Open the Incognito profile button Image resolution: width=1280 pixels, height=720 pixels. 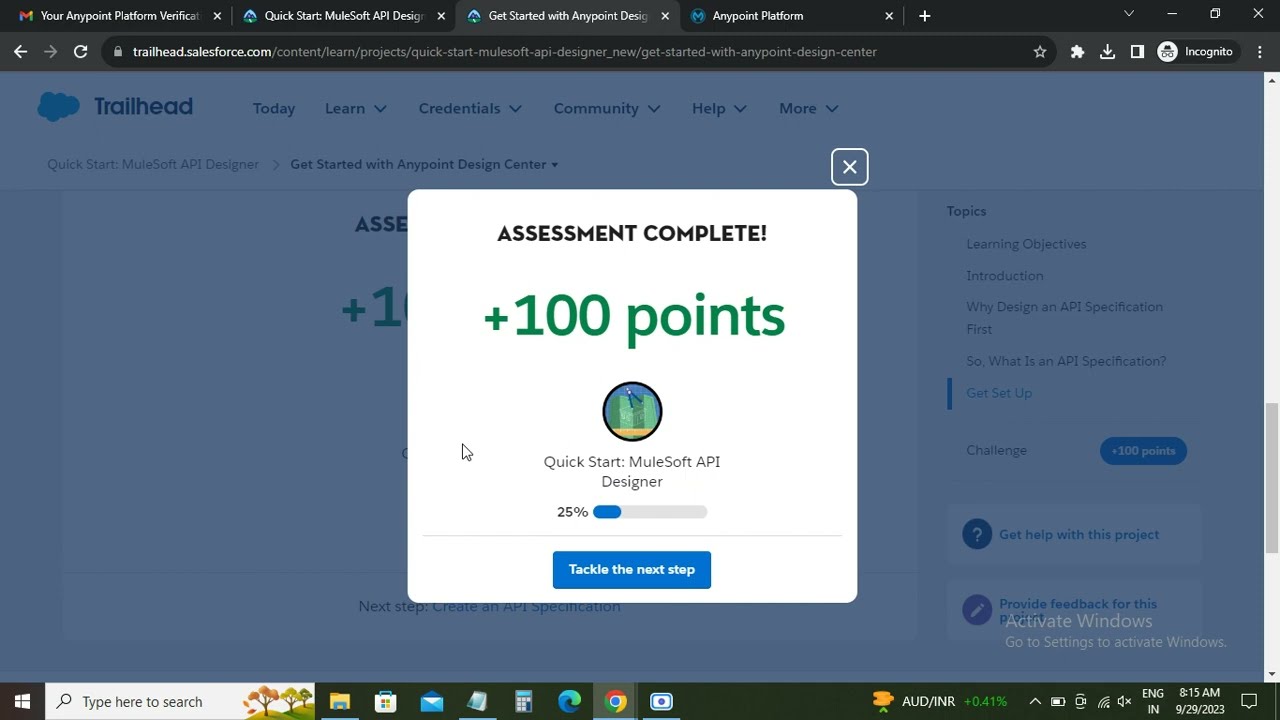[x=1196, y=52]
